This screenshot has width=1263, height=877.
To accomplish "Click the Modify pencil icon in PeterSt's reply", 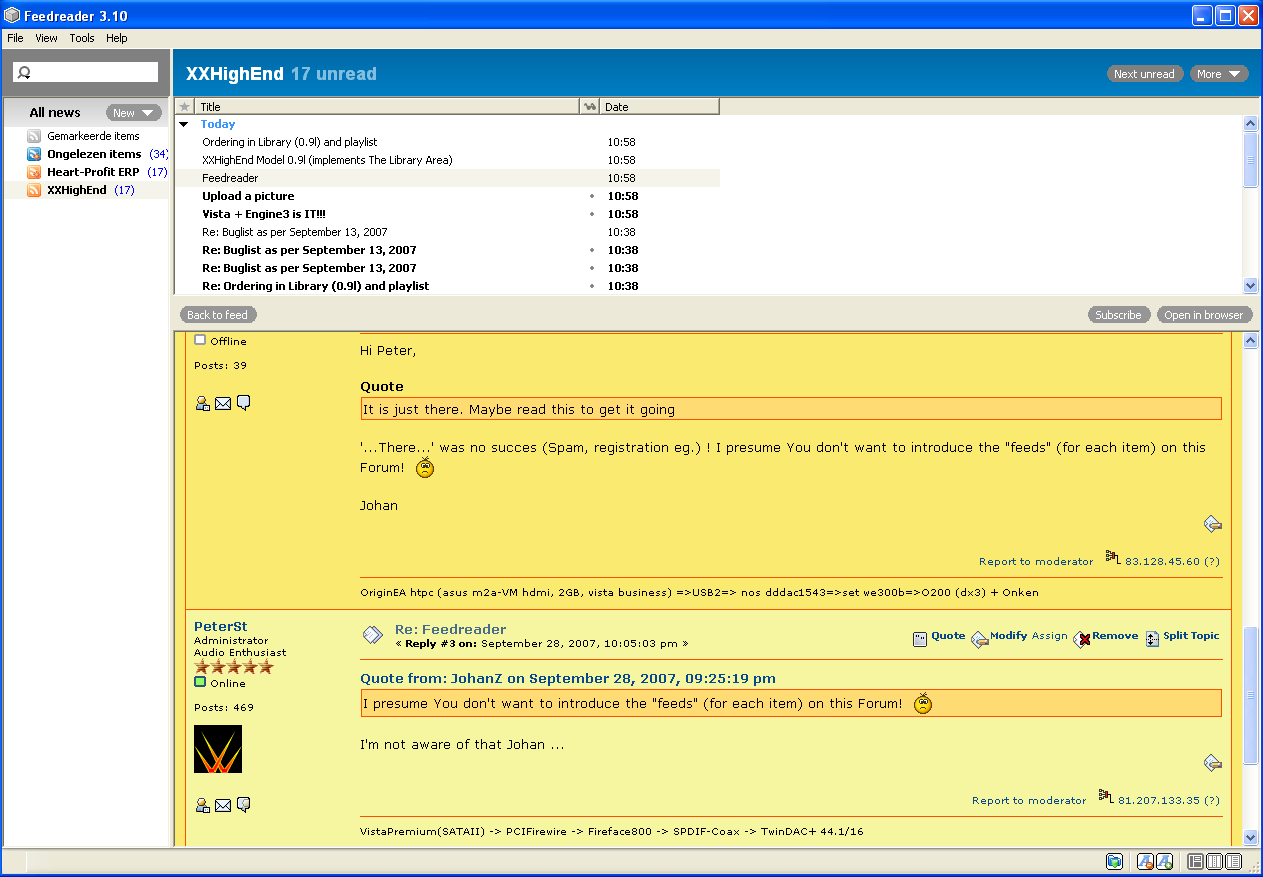I will tap(979, 639).
